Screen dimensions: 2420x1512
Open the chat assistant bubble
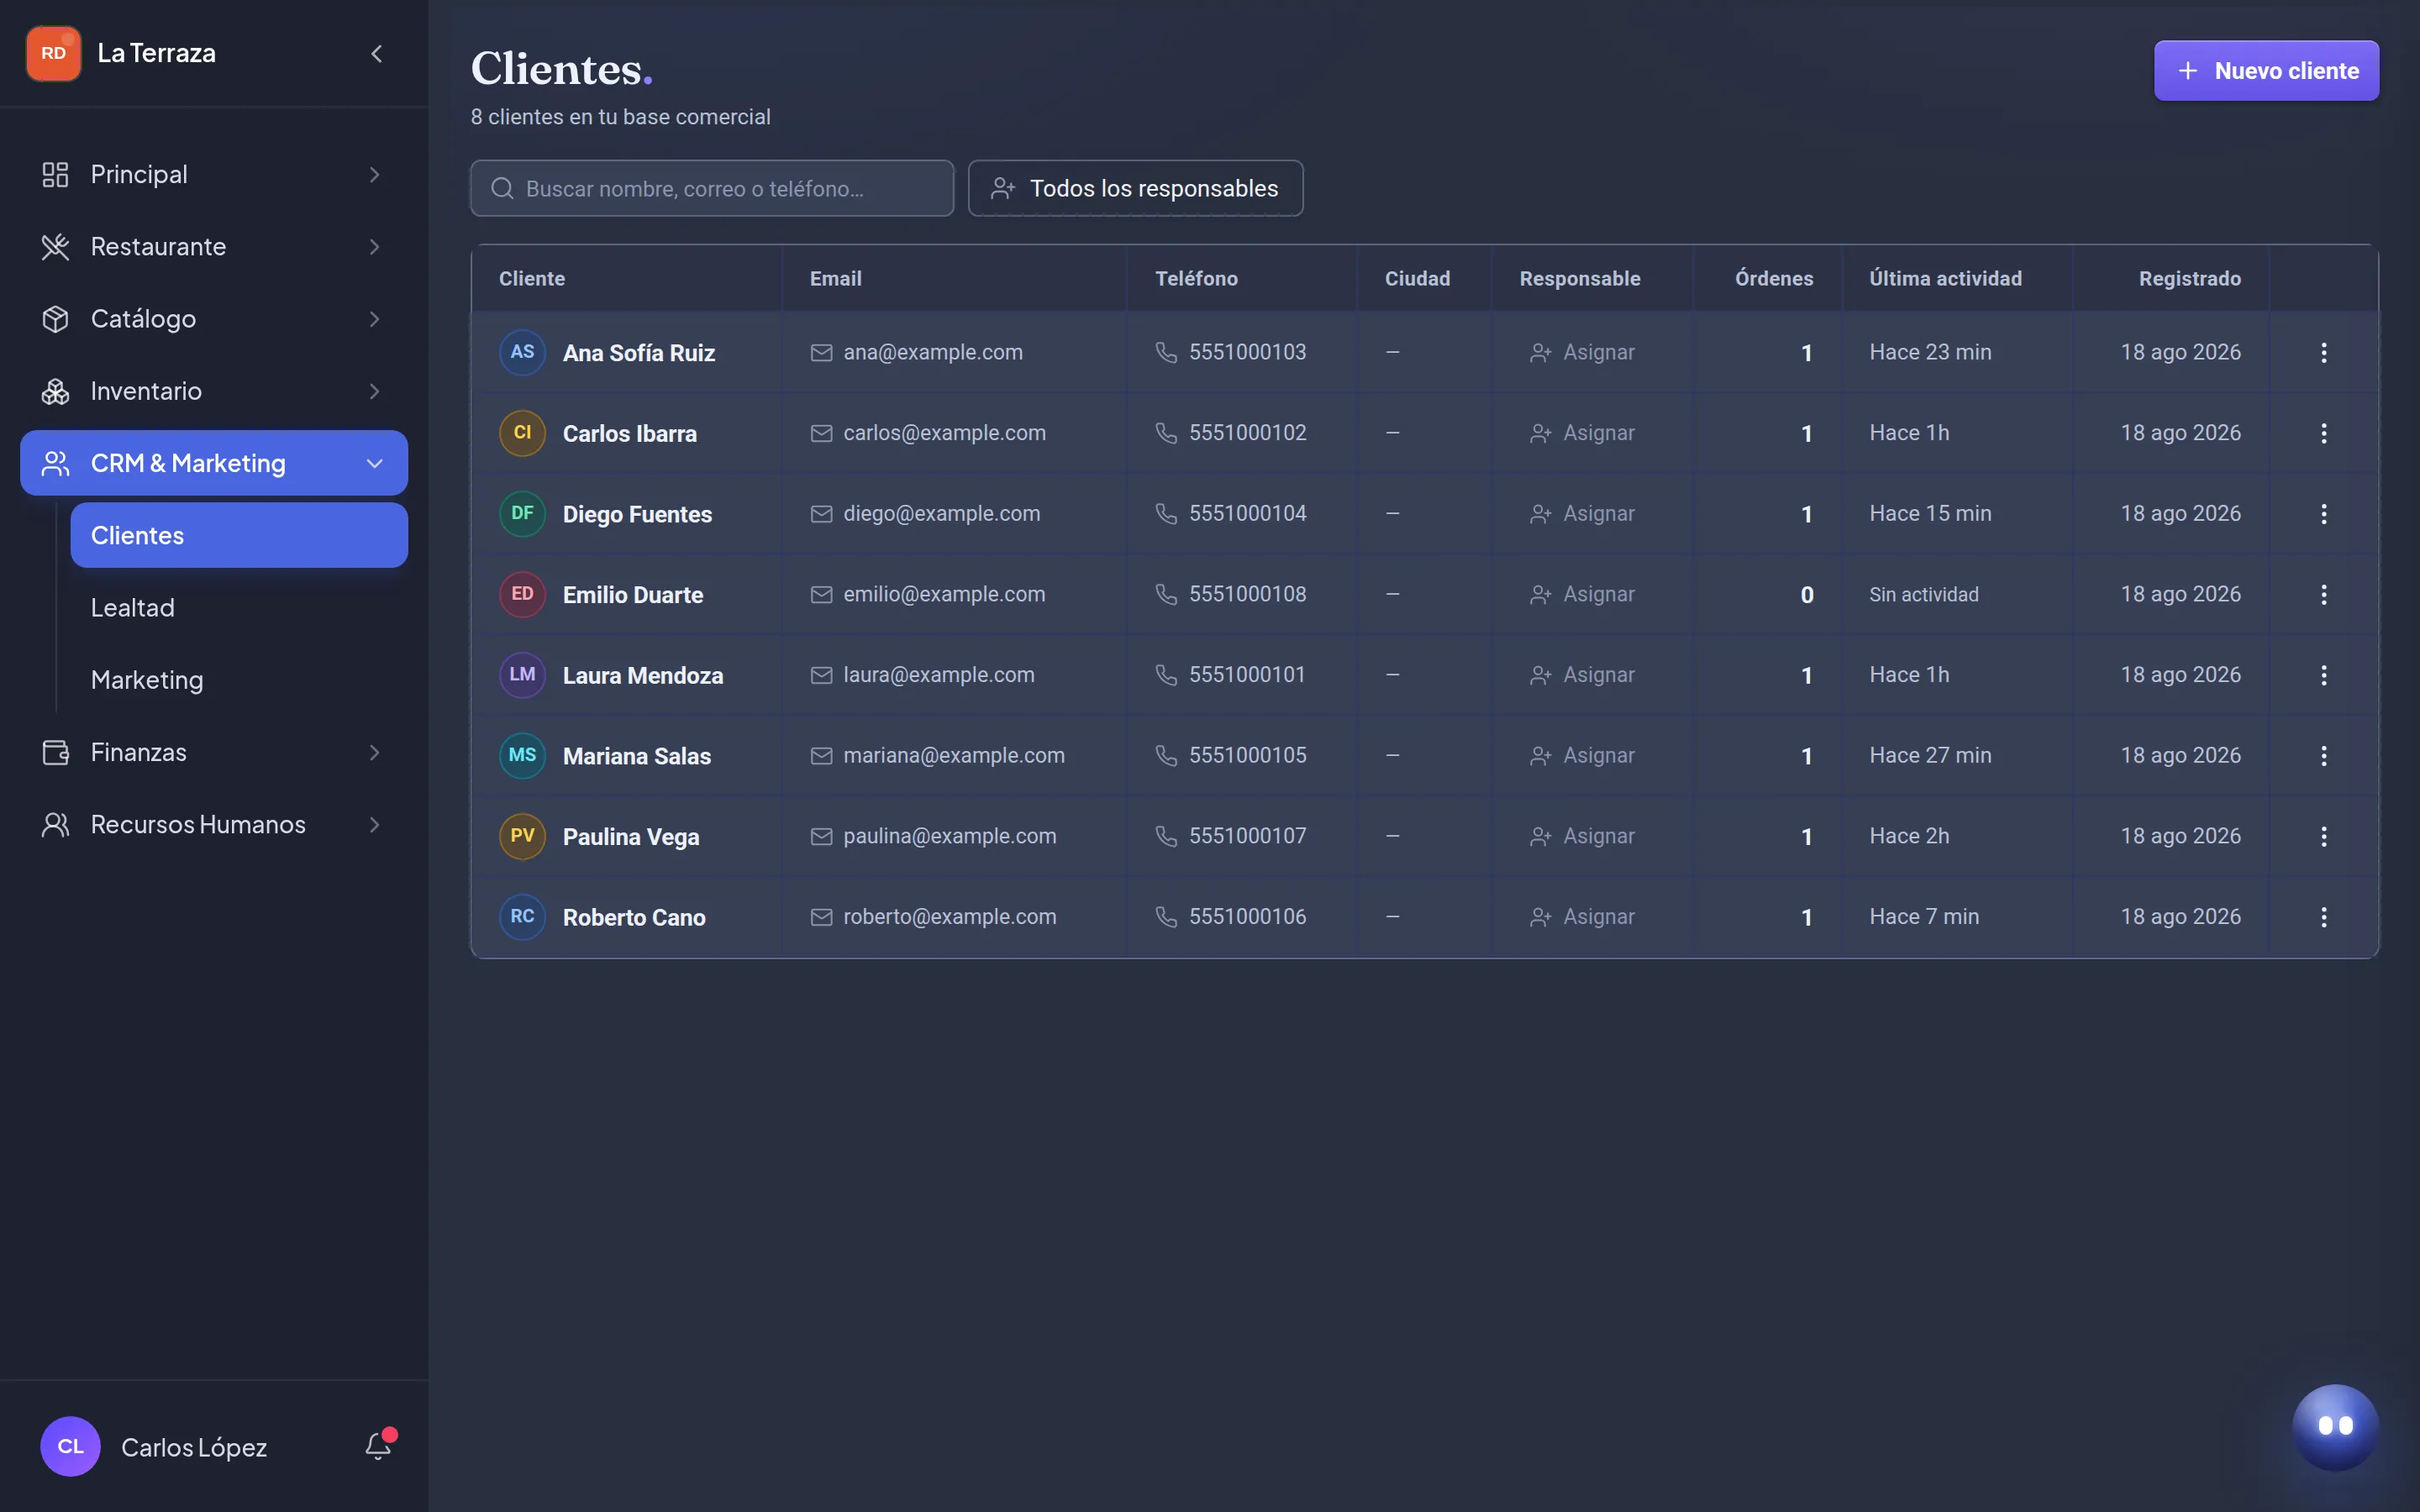pos(2335,1426)
